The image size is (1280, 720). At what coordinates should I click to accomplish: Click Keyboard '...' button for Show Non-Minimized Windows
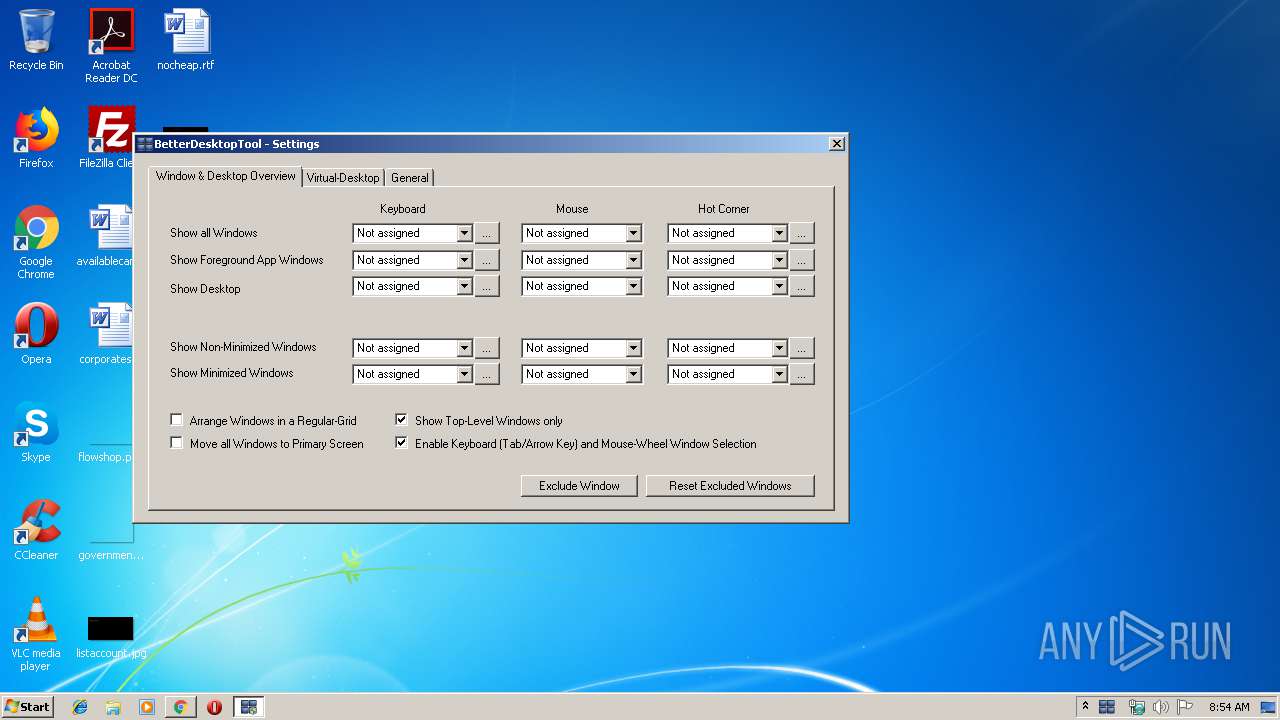coord(487,348)
